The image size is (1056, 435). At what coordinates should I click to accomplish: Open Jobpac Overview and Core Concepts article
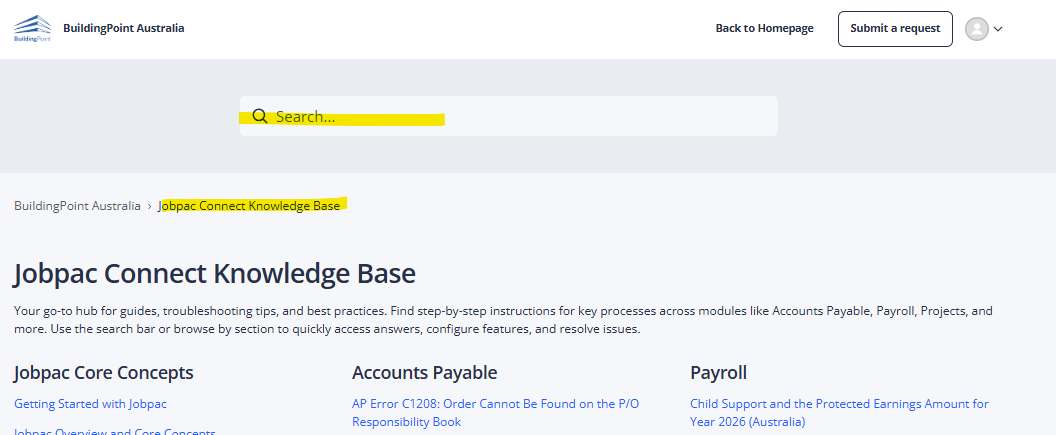click(115, 432)
